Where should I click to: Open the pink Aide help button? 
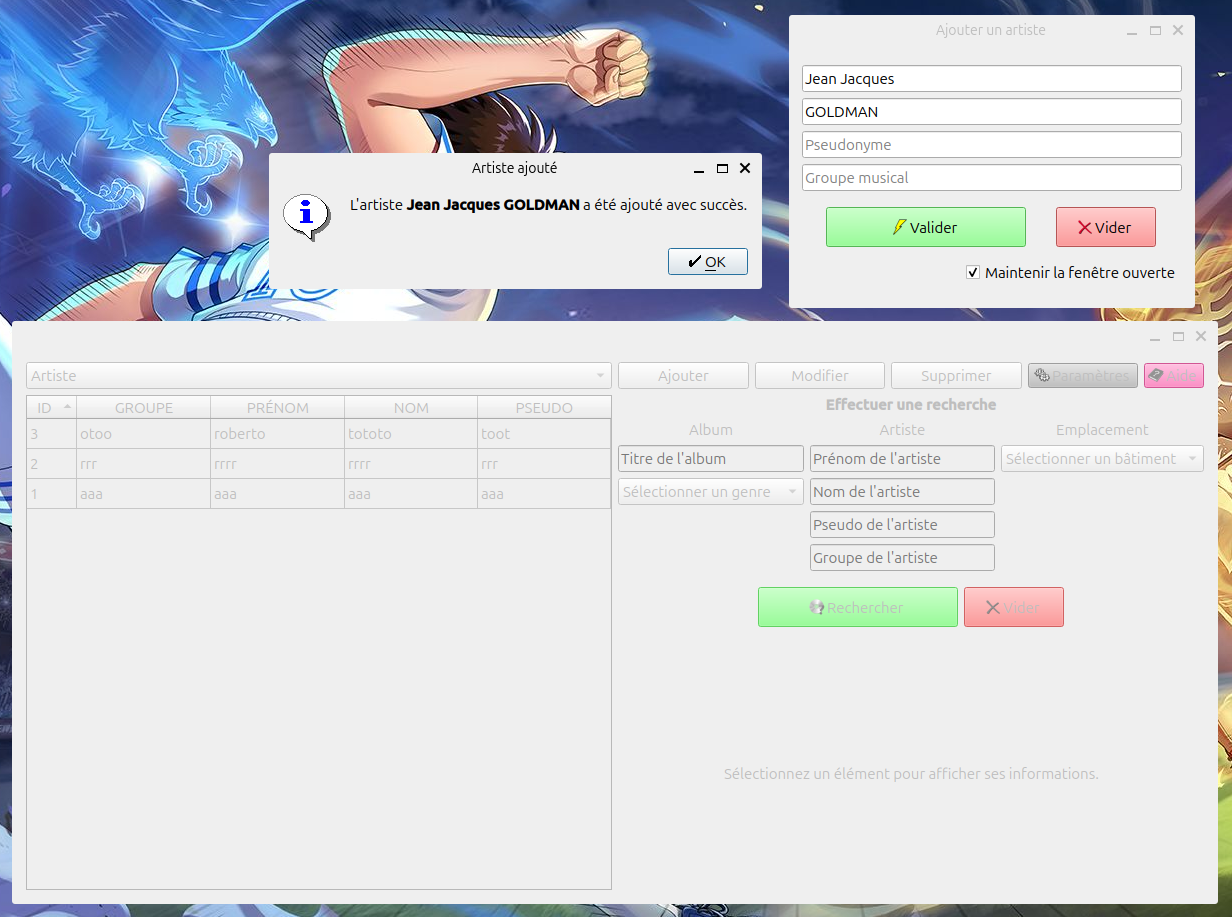[x=1173, y=376]
